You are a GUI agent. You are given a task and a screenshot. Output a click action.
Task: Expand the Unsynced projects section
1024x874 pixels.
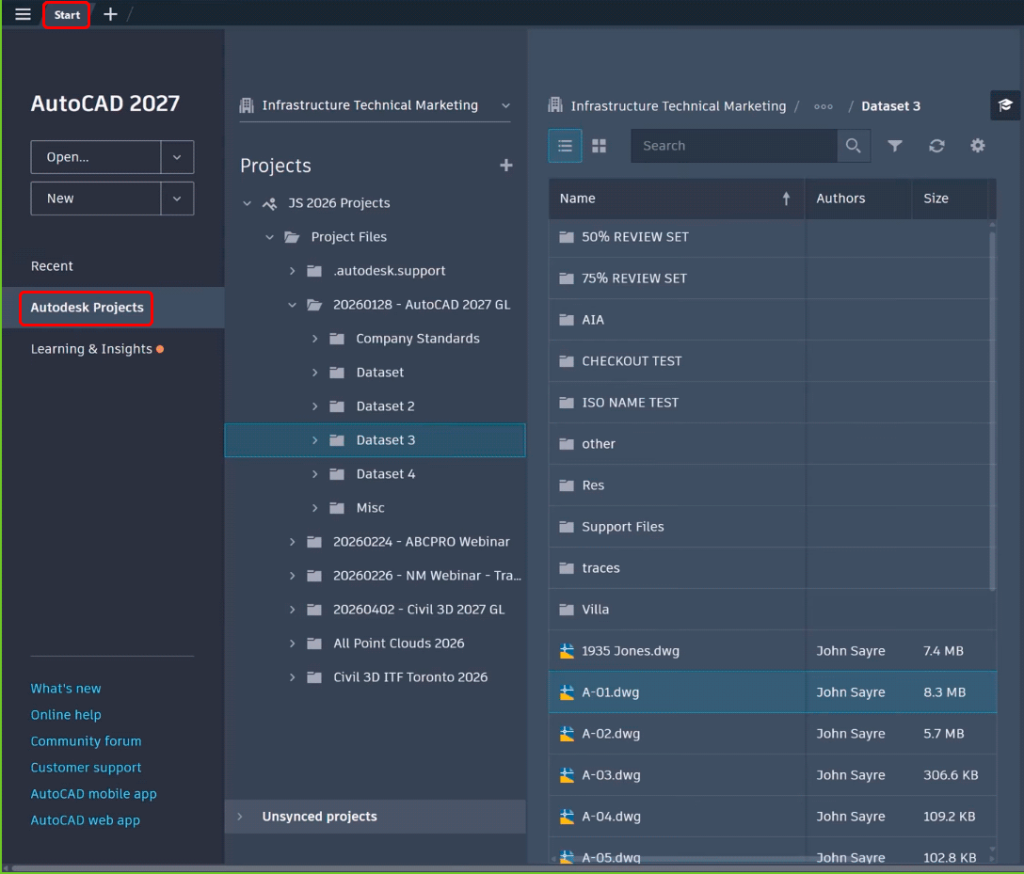[x=240, y=816]
